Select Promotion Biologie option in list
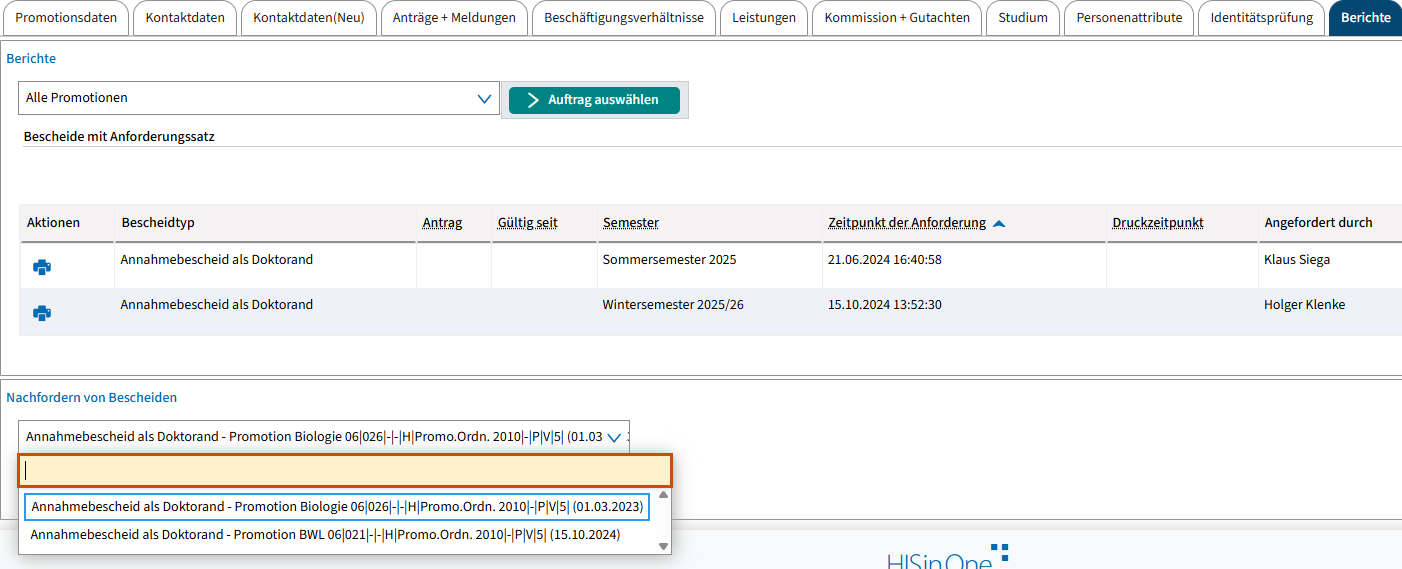Image resolution: width=1402 pixels, height=569 pixels. [336, 507]
